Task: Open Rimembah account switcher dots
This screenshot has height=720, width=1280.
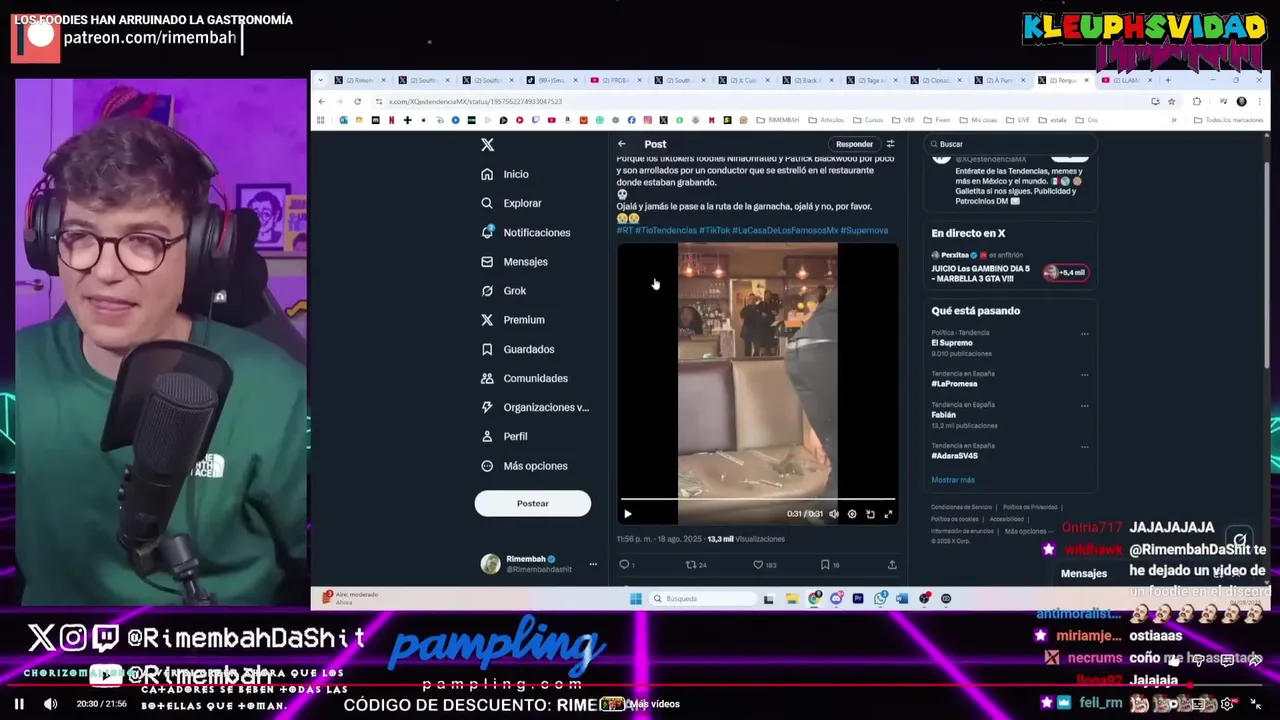Action: 593,564
